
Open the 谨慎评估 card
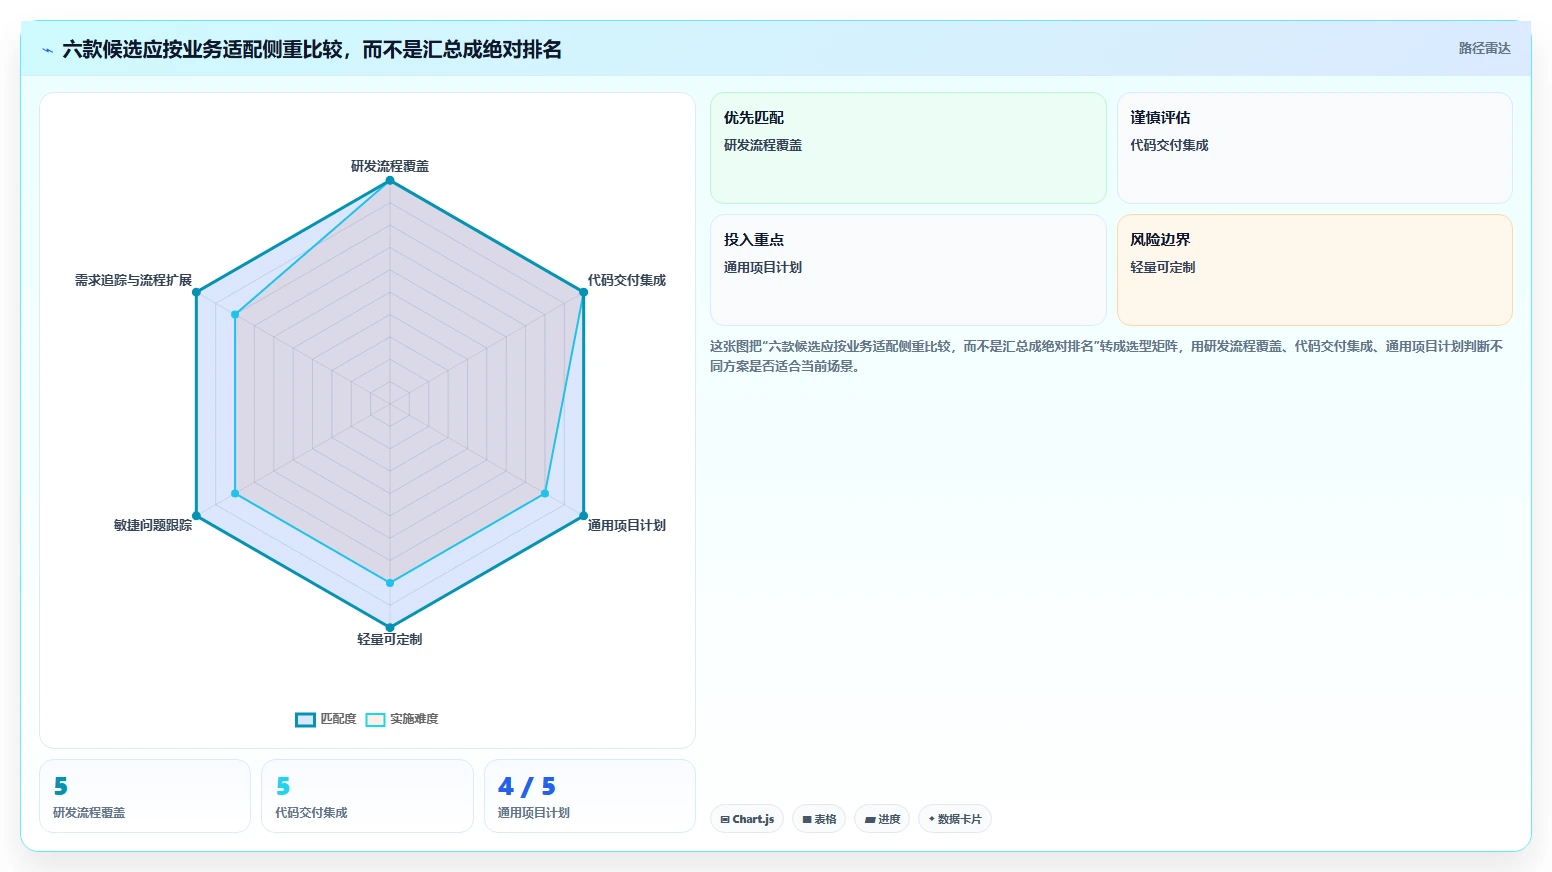[1314, 148]
